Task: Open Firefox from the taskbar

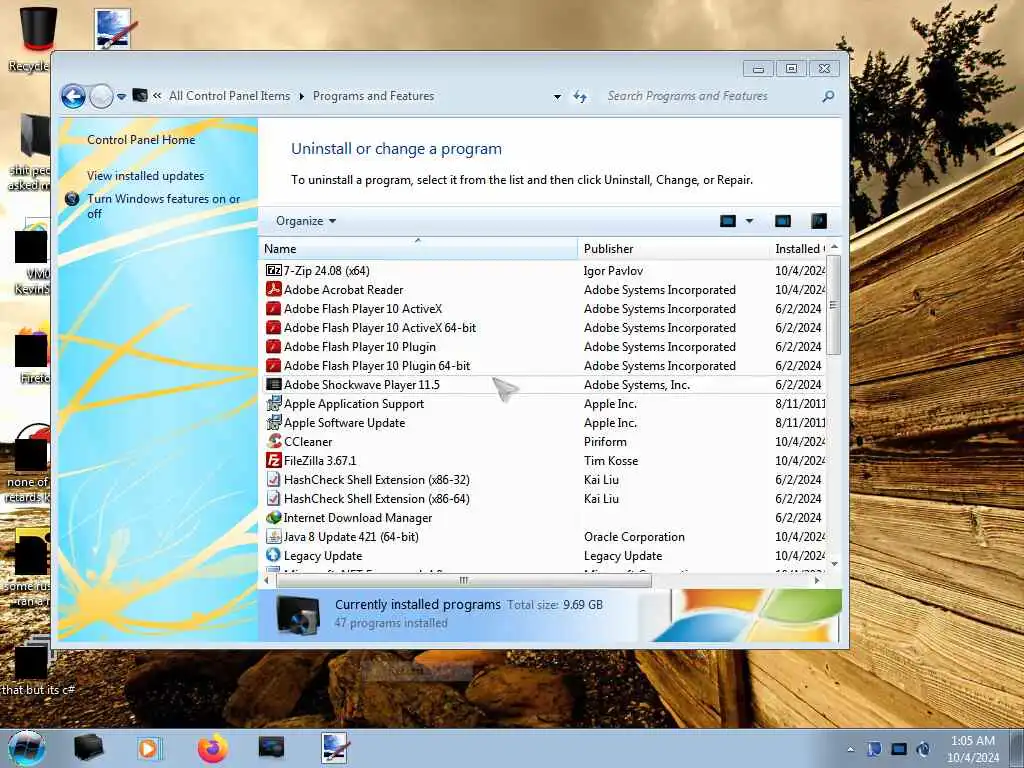Action: coord(213,748)
